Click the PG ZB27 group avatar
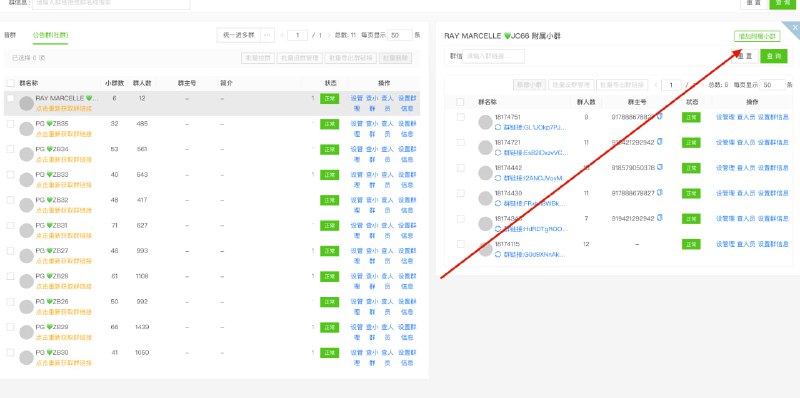This screenshot has width=800, height=398. click(x=27, y=256)
